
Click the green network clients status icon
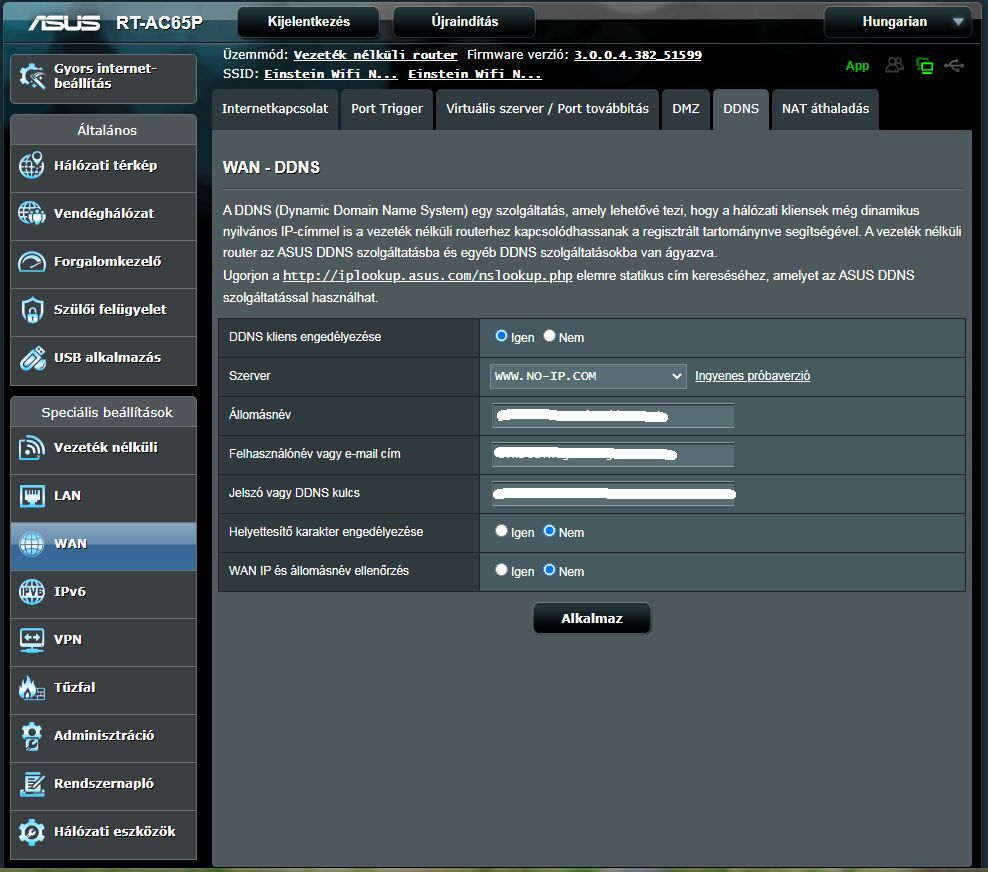click(x=924, y=66)
